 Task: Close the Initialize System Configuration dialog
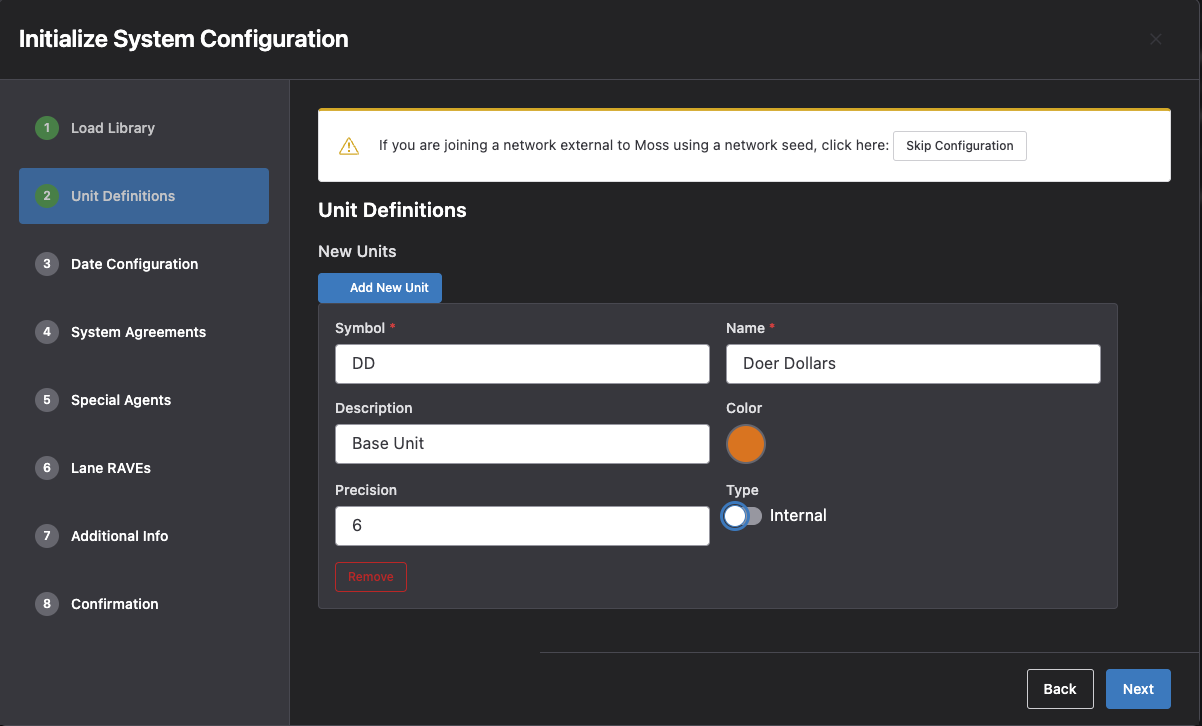click(x=1155, y=40)
